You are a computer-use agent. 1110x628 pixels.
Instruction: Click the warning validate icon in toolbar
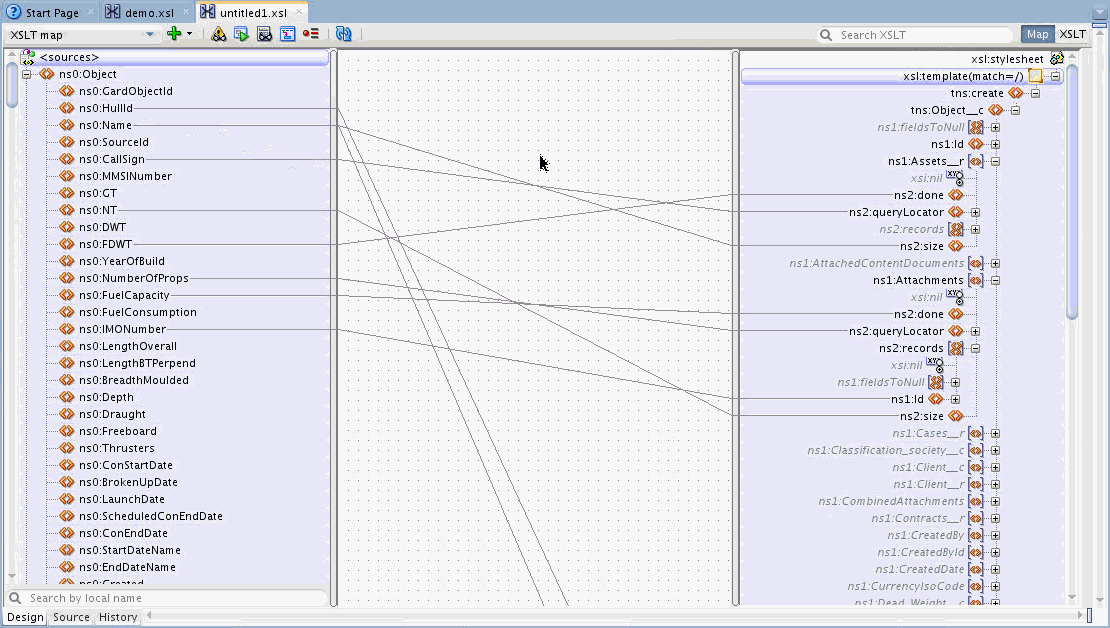[218, 34]
